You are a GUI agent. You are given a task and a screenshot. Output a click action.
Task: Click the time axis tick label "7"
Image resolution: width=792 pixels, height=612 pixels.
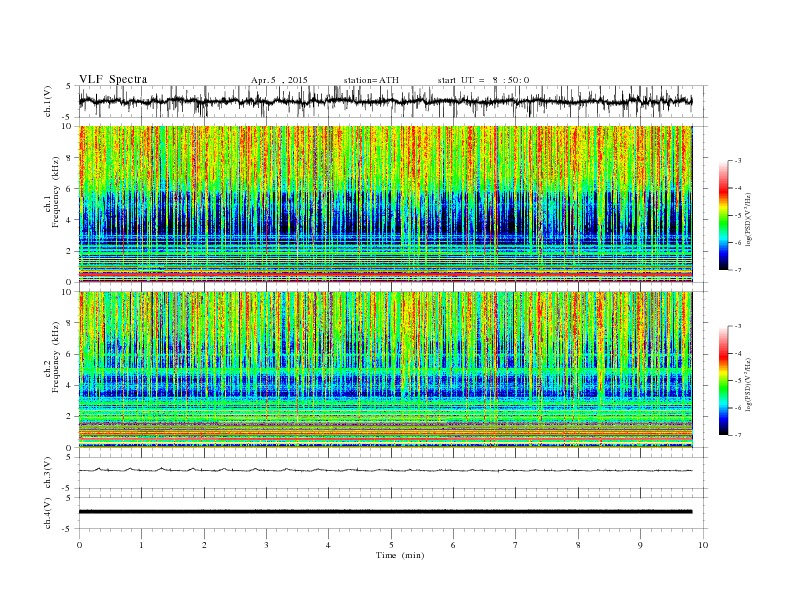tap(516, 545)
